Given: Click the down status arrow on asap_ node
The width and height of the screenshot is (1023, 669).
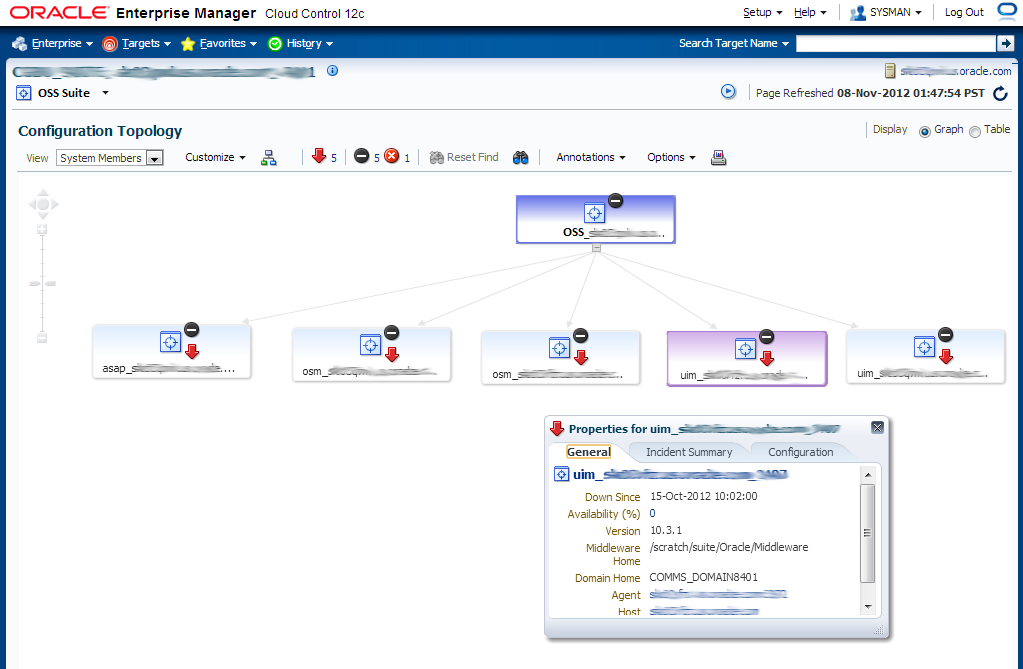Looking at the screenshot, I should click(x=192, y=352).
